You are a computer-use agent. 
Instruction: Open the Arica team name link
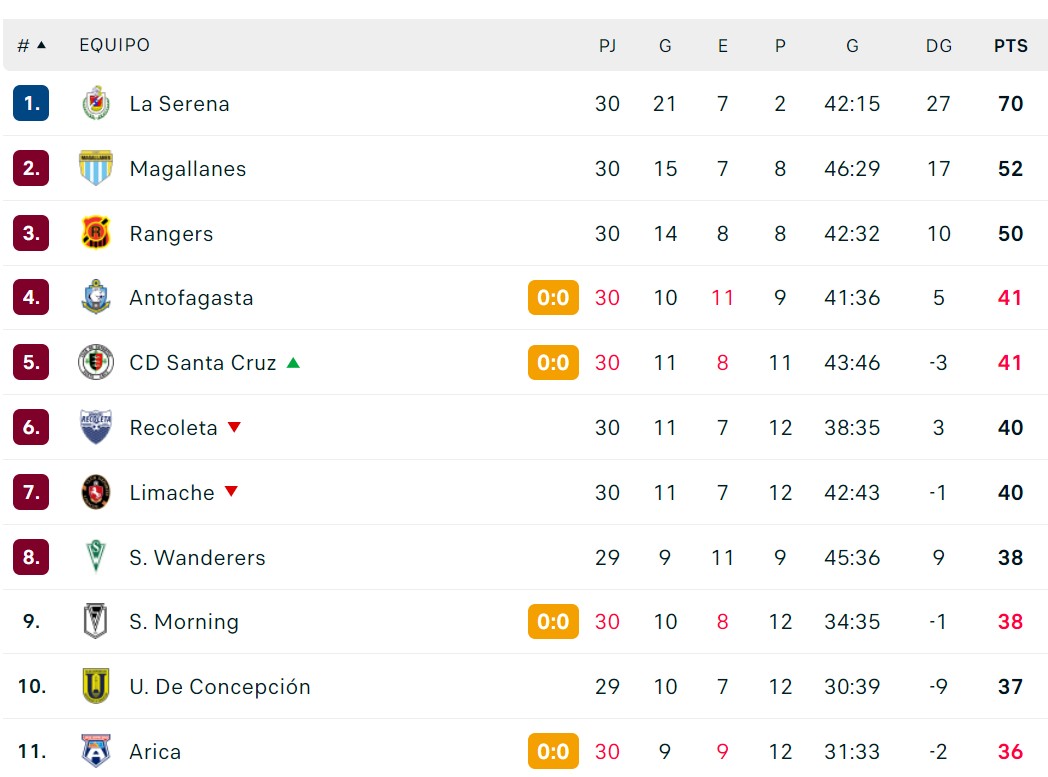pyautogui.click(x=155, y=752)
